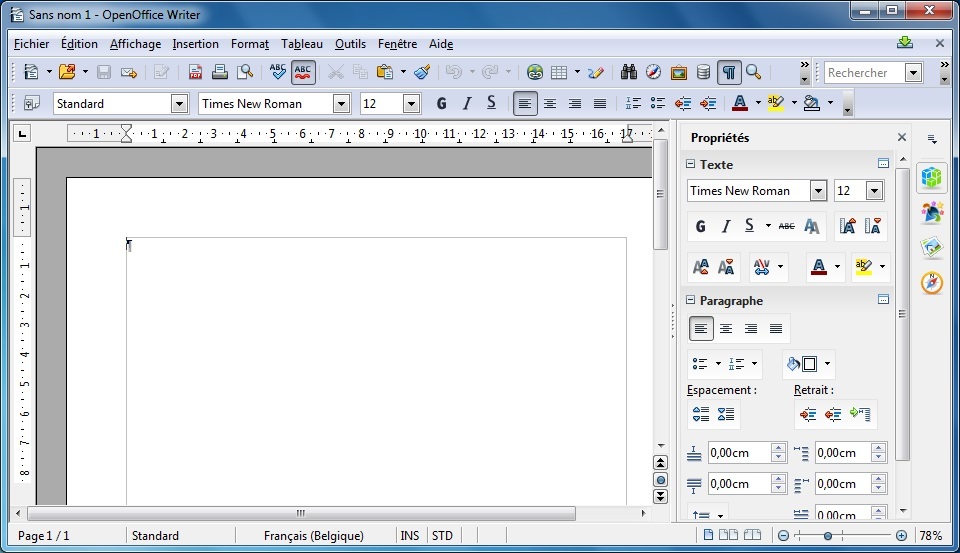This screenshot has height=553, width=960.
Task: Open toolbar font name dropdown
Action: [342, 103]
